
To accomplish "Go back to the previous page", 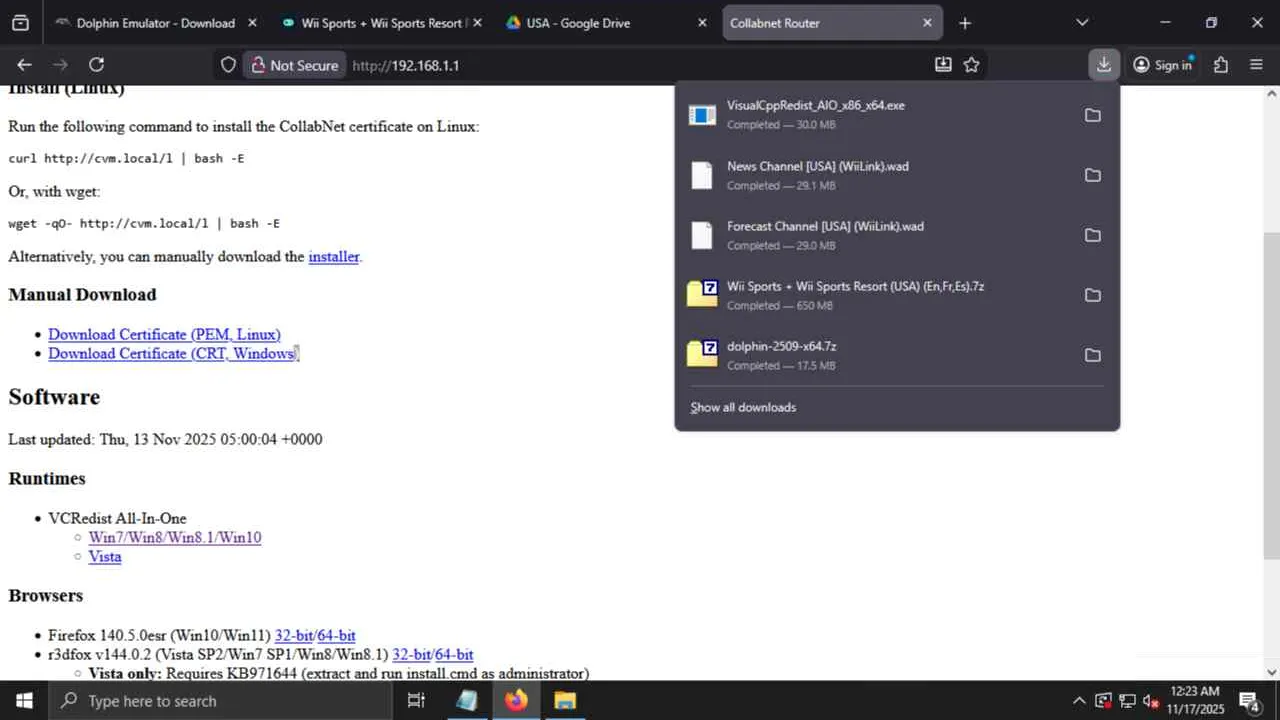I will pyautogui.click(x=25, y=65).
